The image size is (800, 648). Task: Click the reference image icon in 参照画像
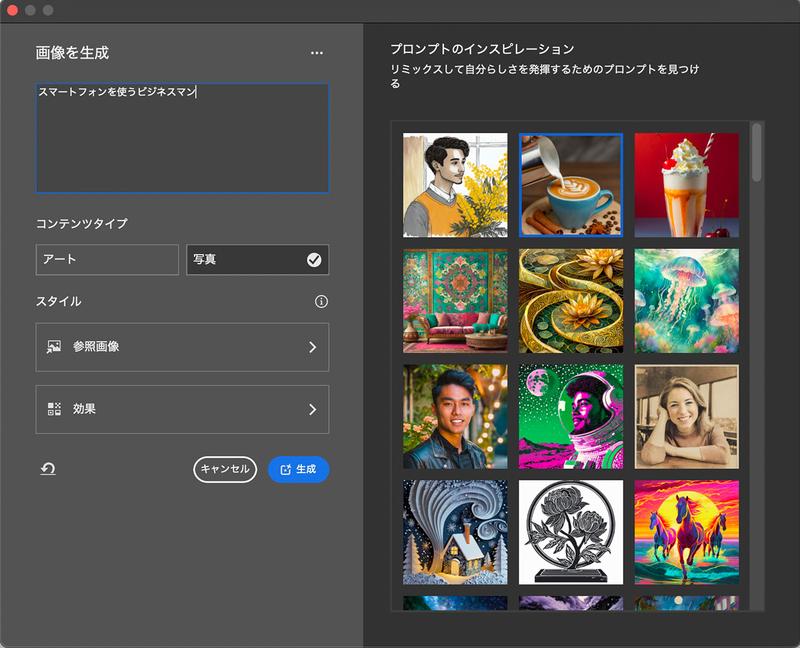click(x=53, y=345)
